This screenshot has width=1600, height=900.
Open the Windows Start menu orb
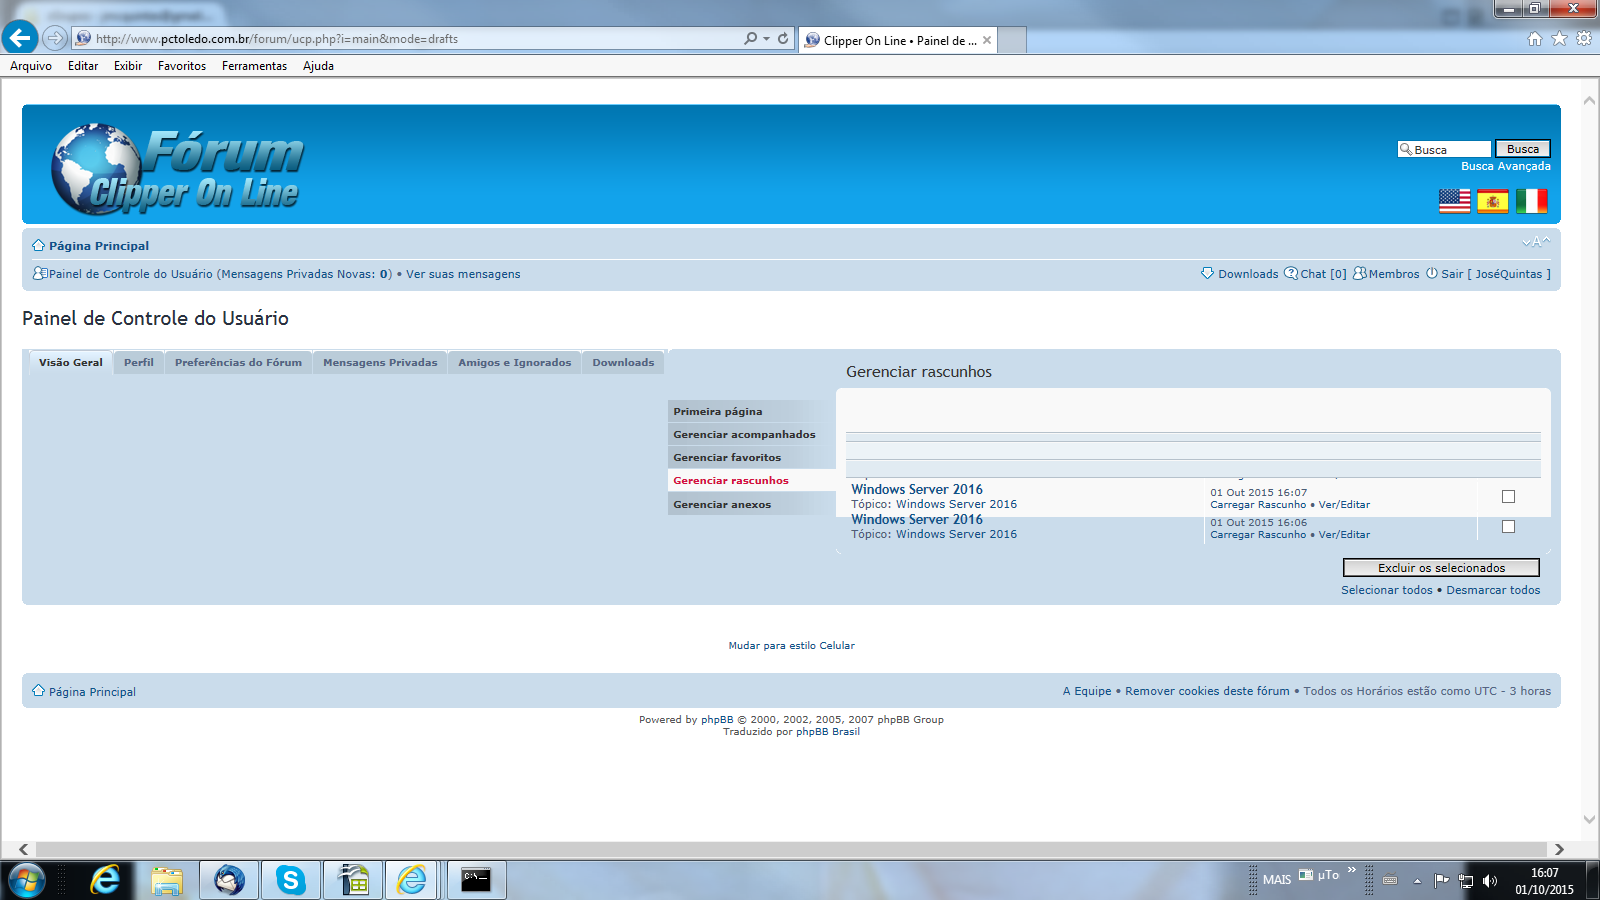coord(27,880)
